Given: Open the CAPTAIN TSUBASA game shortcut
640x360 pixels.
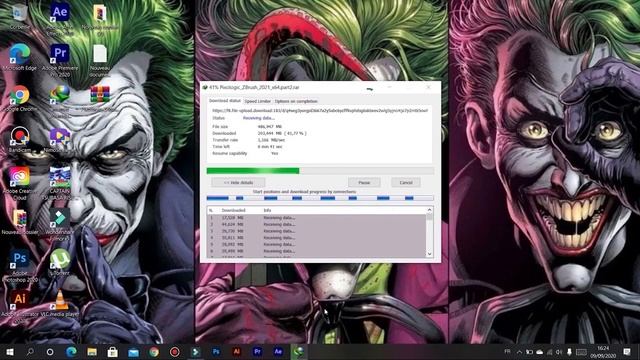Looking at the screenshot, I should click(60, 183).
